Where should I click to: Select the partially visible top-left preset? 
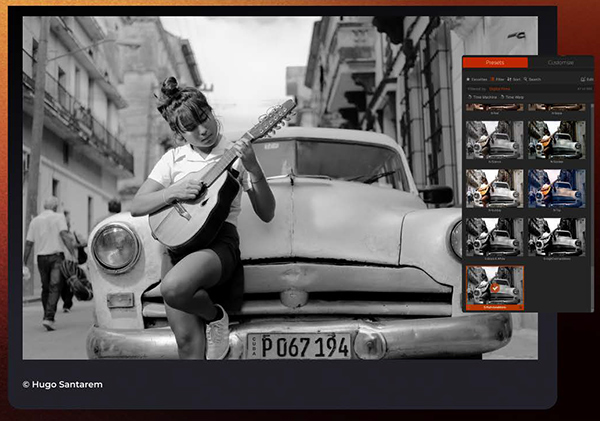coord(495,108)
